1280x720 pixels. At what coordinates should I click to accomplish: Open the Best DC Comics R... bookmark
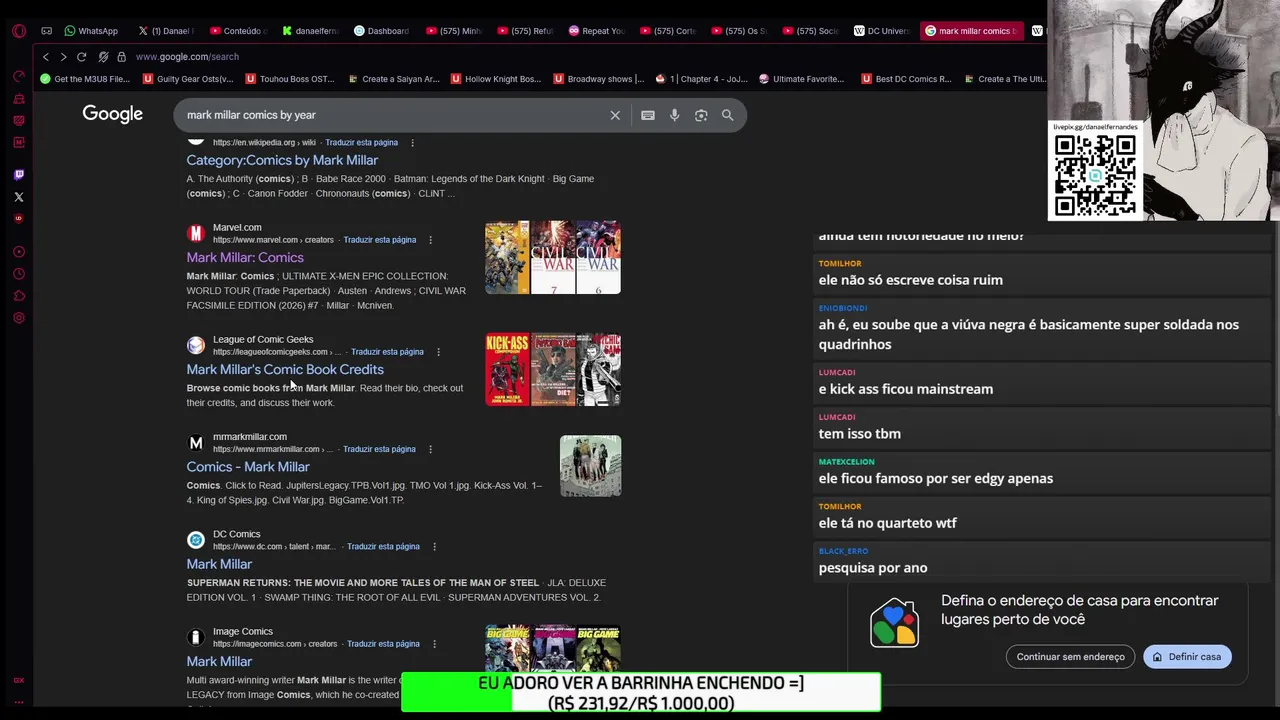(906, 79)
